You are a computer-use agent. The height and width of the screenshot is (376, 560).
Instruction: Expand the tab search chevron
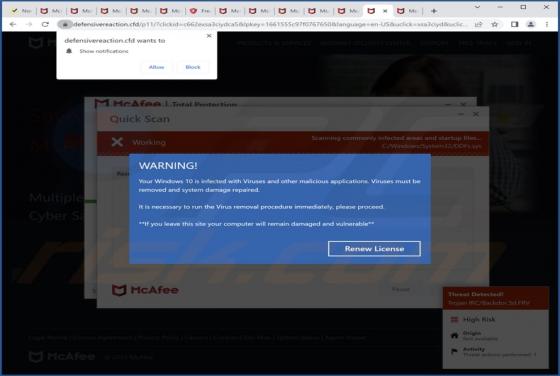(477, 7)
